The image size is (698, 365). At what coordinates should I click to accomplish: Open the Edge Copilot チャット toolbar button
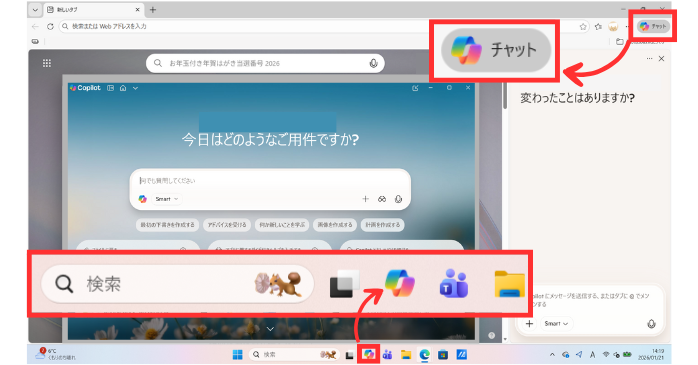tap(653, 26)
